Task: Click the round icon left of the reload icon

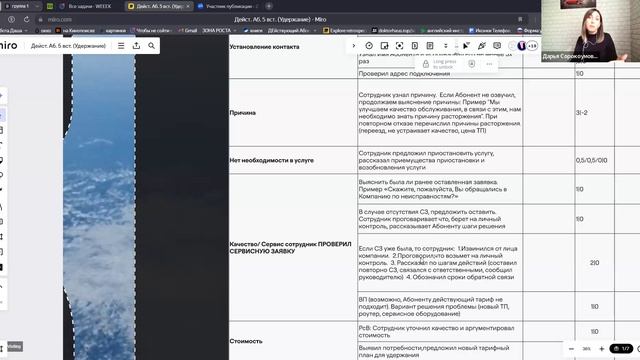Action: pyautogui.click(x=11, y=19)
